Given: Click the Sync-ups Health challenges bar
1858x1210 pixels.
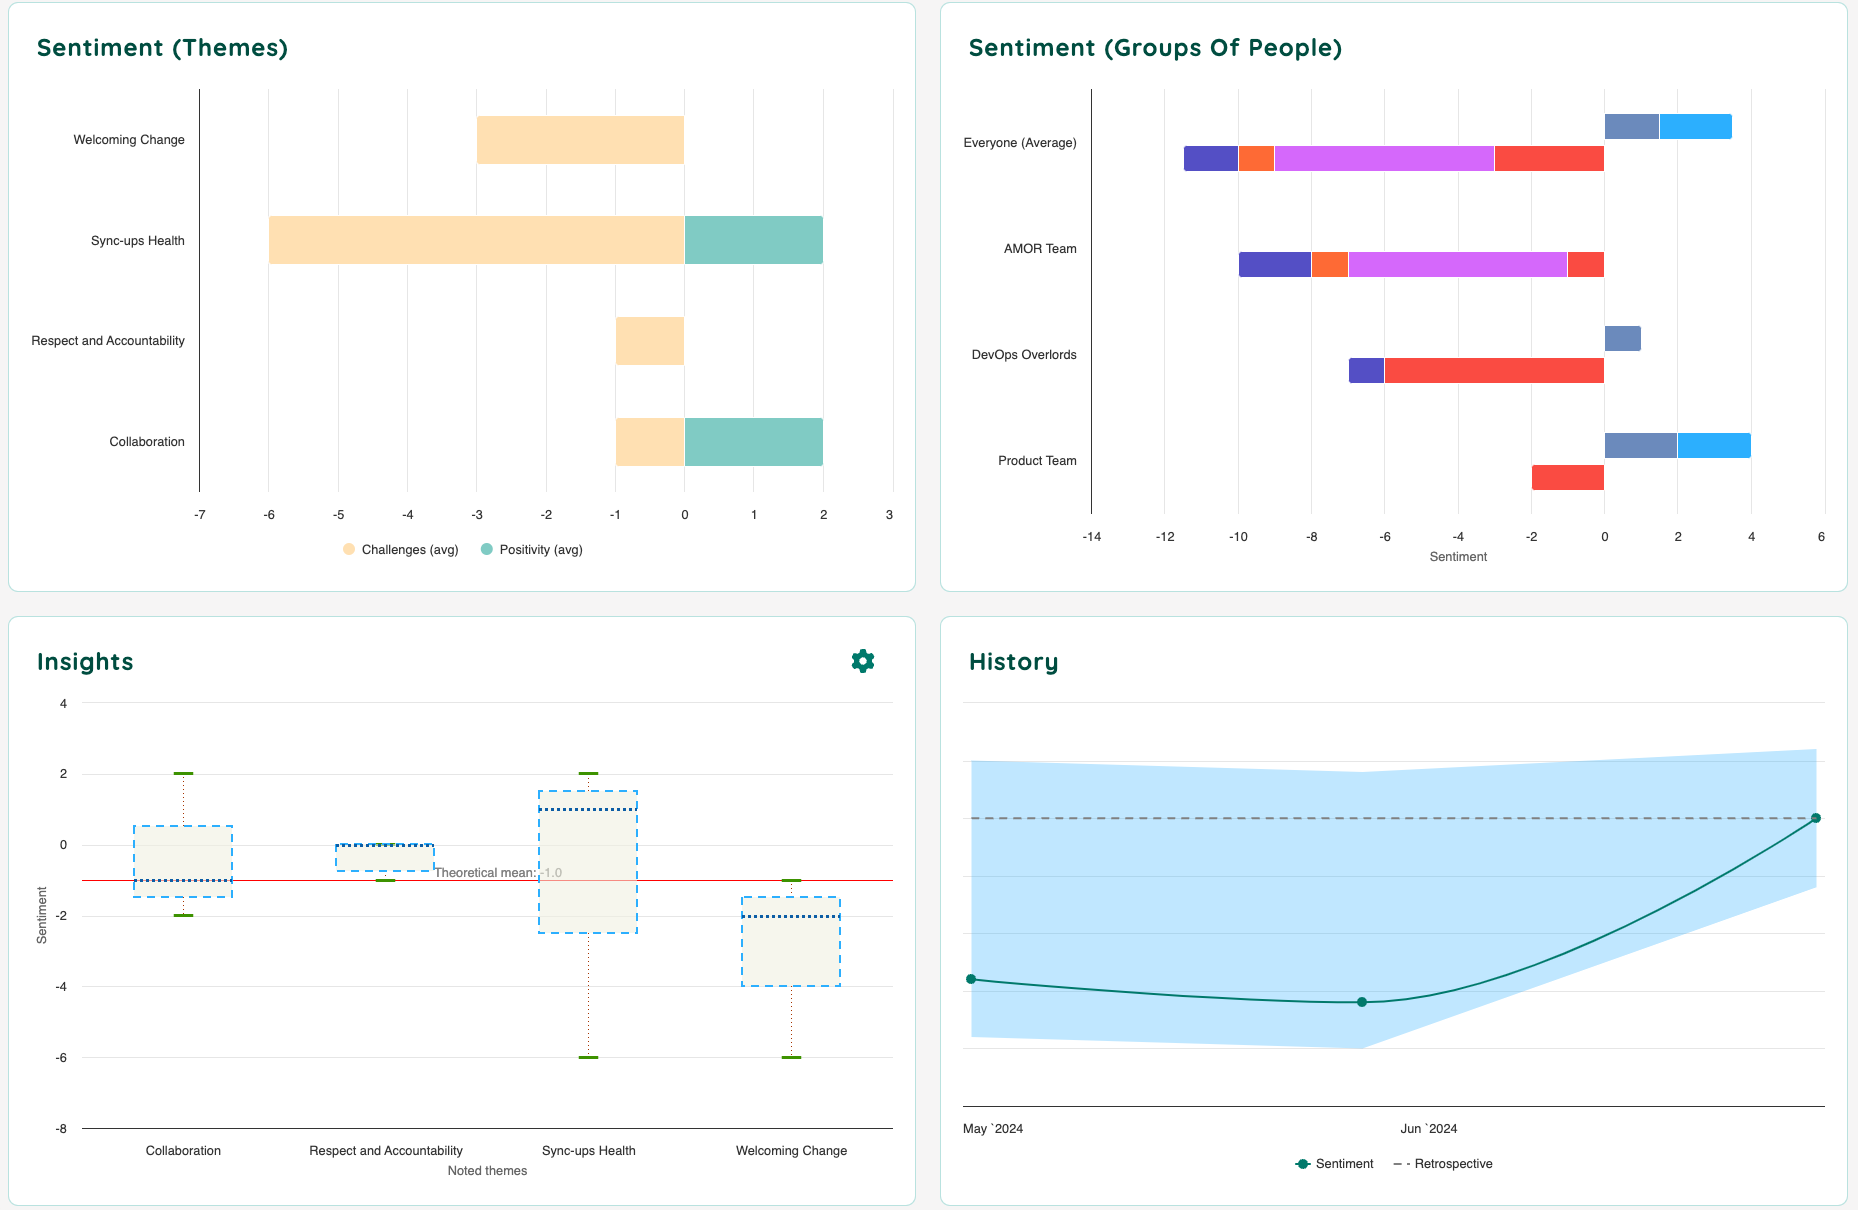Looking at the screenshot, I should pos(476,240).
